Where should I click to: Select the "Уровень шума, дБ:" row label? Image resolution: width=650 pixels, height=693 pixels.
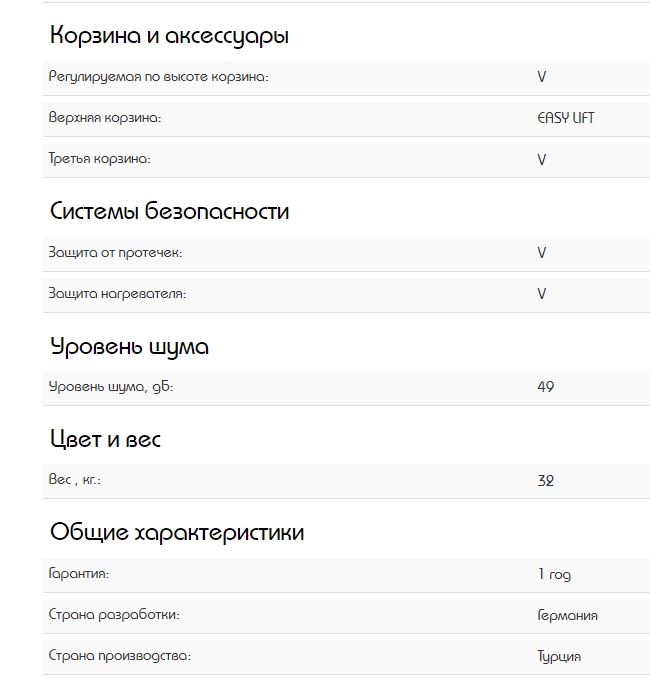(111, 387)
